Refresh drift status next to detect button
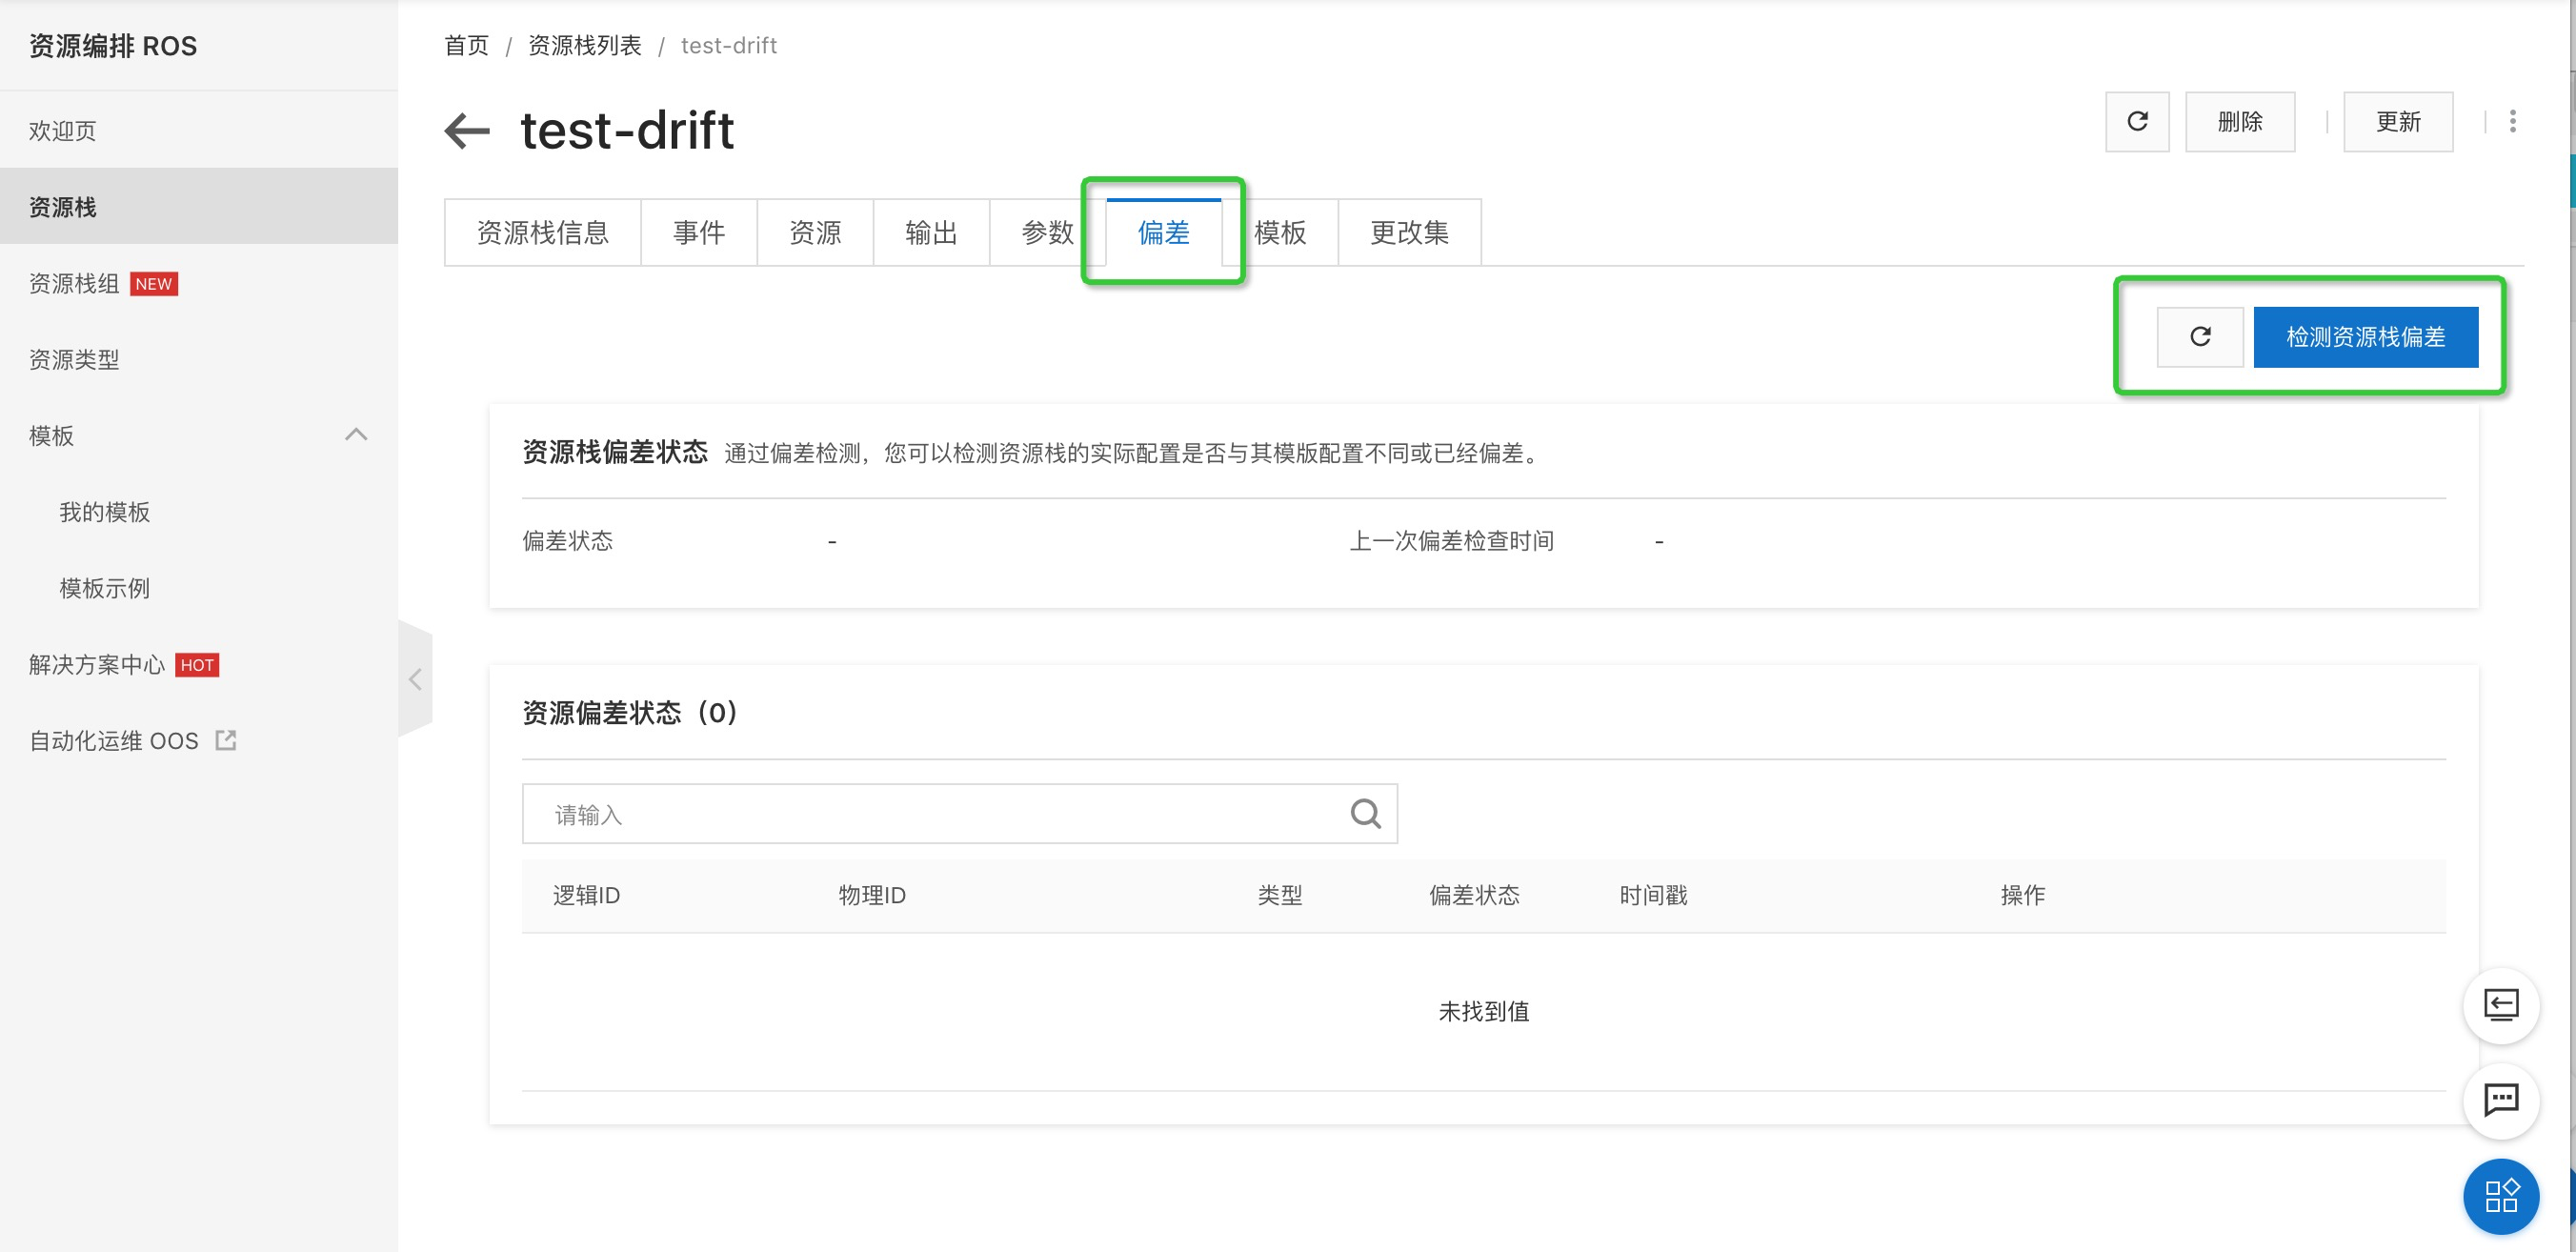 pos(2200,337)
